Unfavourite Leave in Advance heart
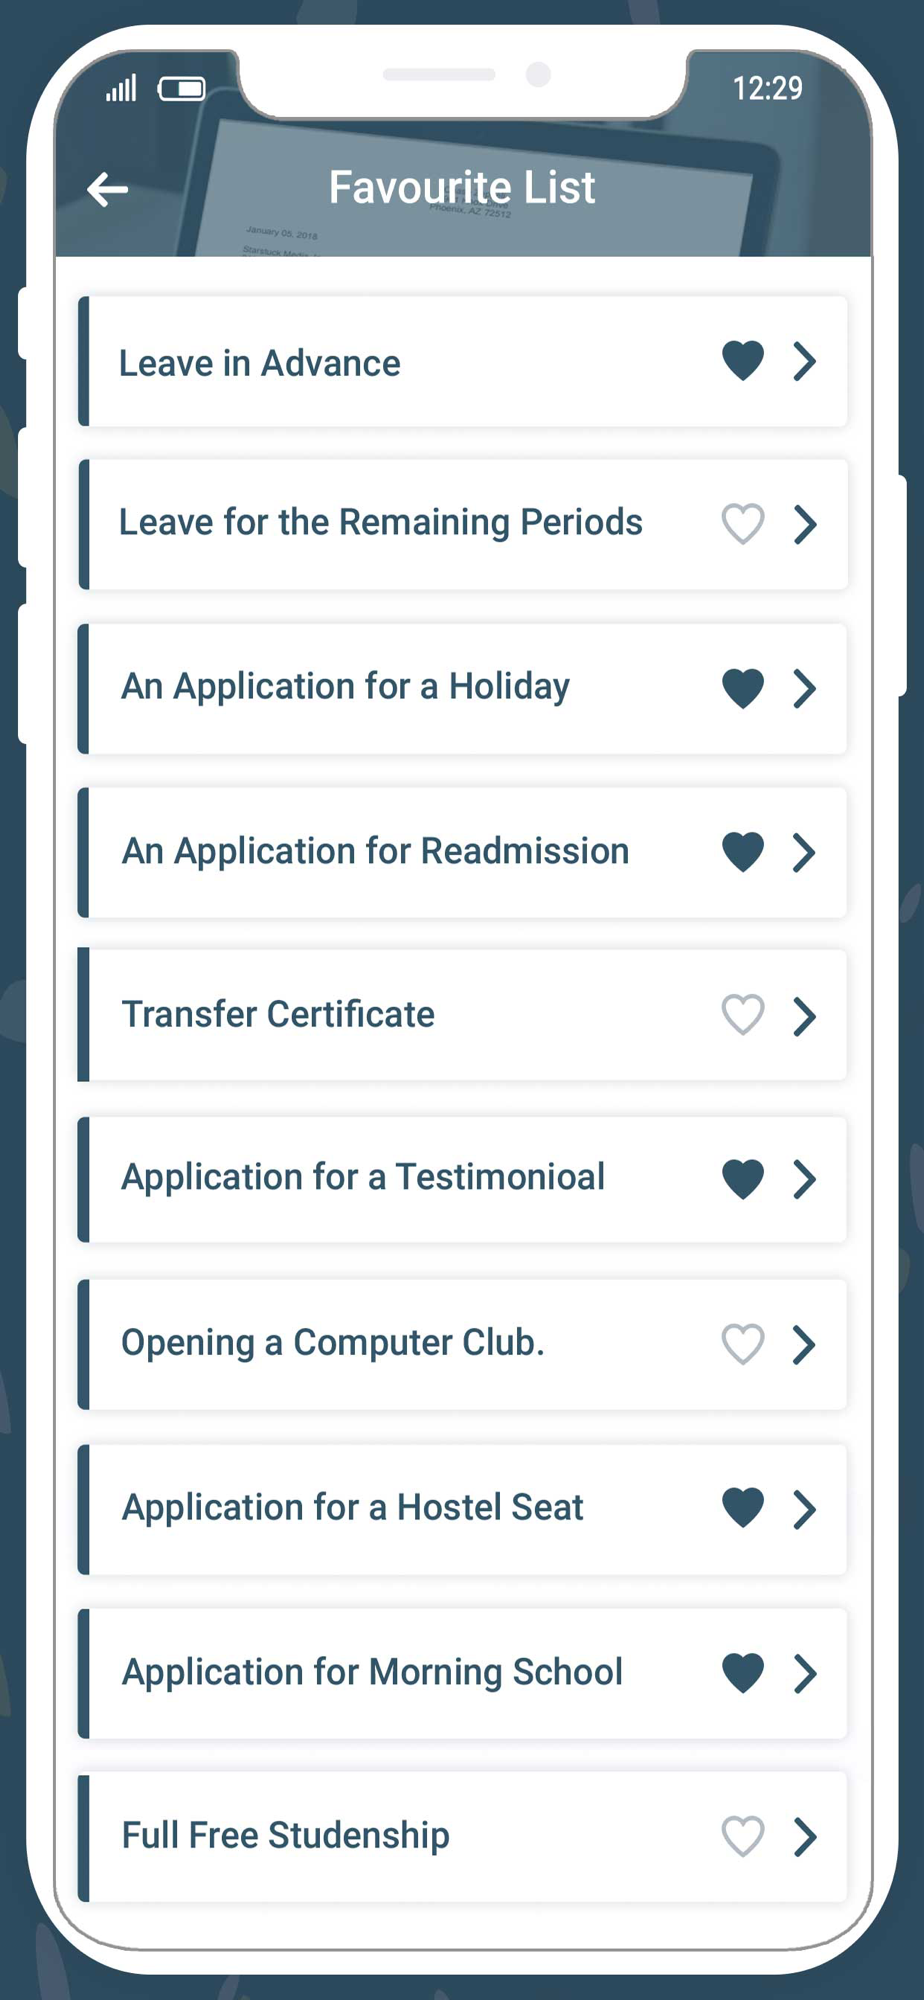Image resolution: width=924 pixels, height=2000 pixels. [743, 361]
